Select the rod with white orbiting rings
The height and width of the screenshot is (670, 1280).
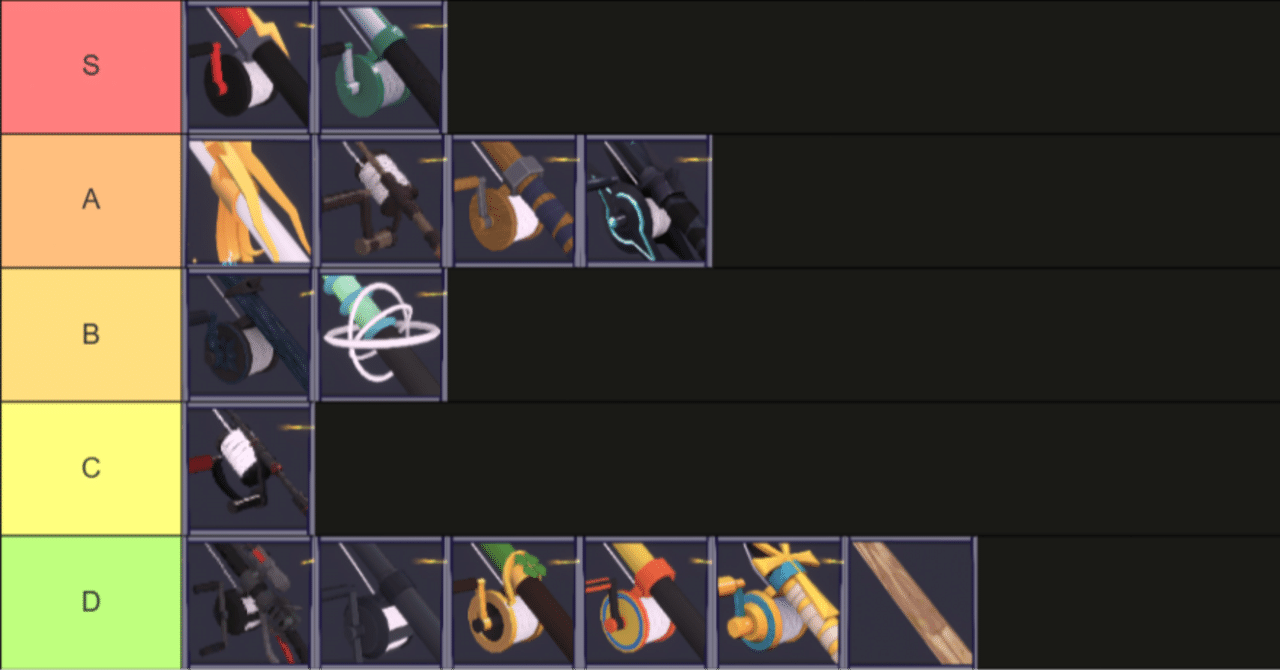tap(382, 335)
